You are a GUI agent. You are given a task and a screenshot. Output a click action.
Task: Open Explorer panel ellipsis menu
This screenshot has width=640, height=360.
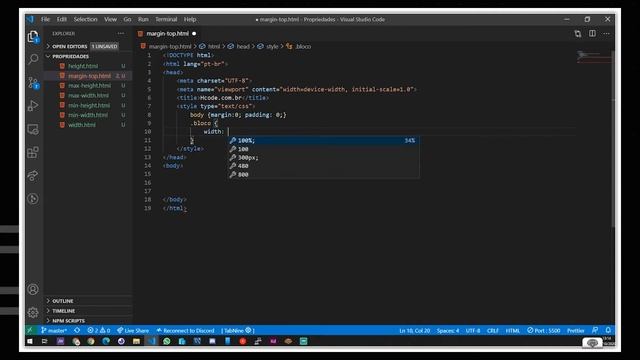(x=121, y=33)
